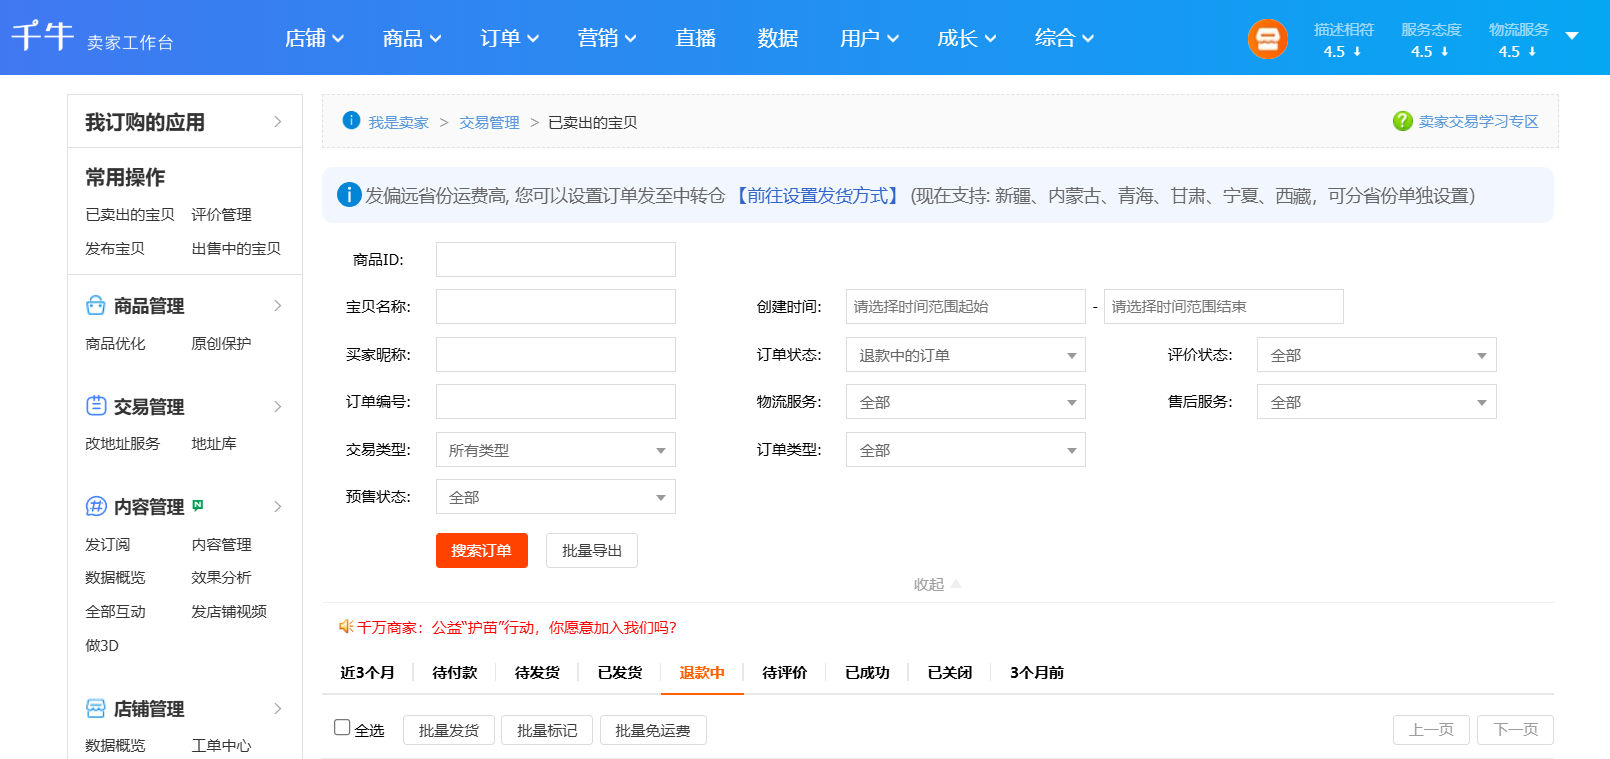Switch to the 待评价 tab
Screen dimensions: 1610x759
[785, 673]
